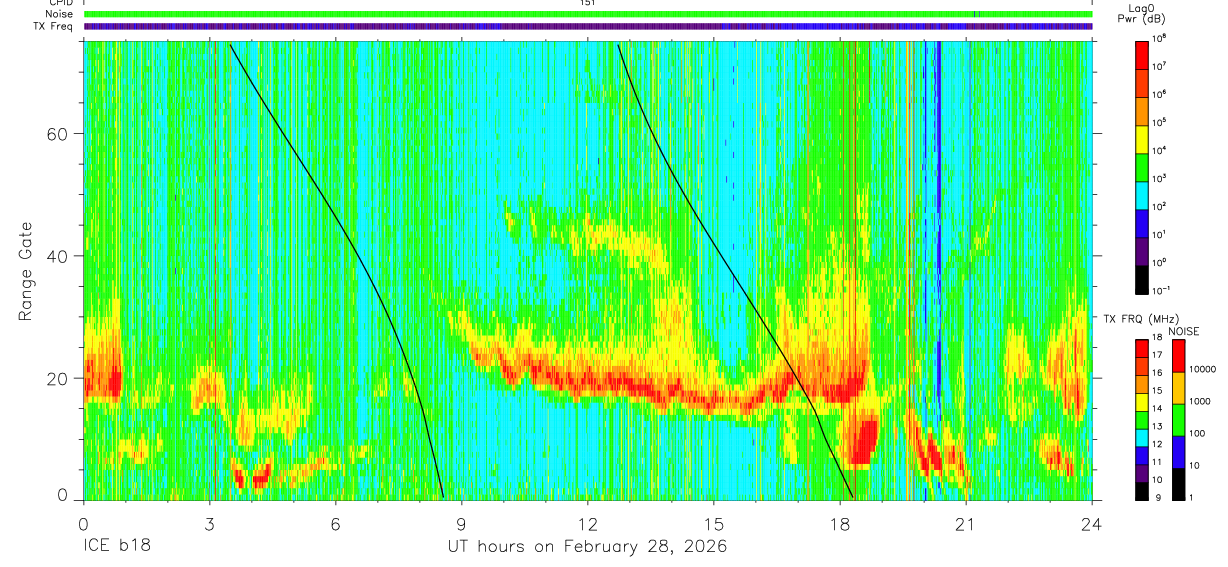
Task: Click the 'NOISE' legend title
Action: (1182, 330)
